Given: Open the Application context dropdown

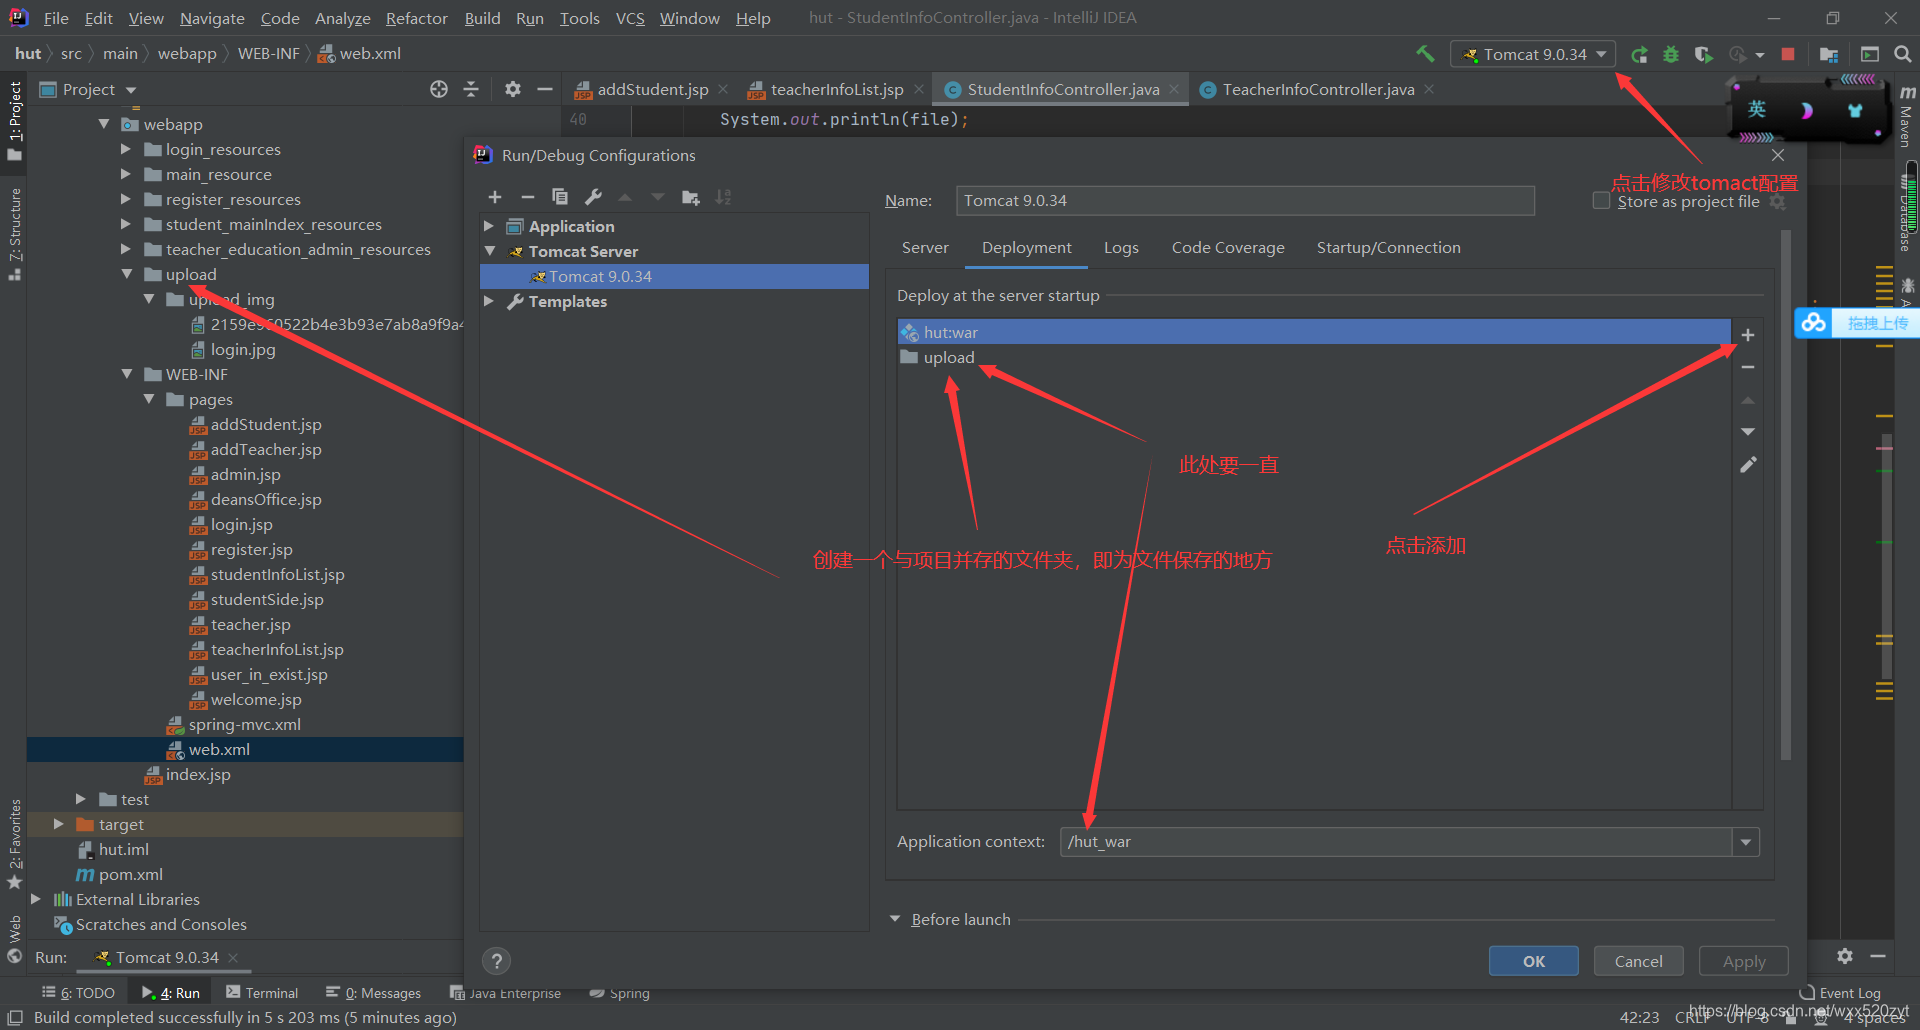Looking at the screenshot, I should [1746, 842].
